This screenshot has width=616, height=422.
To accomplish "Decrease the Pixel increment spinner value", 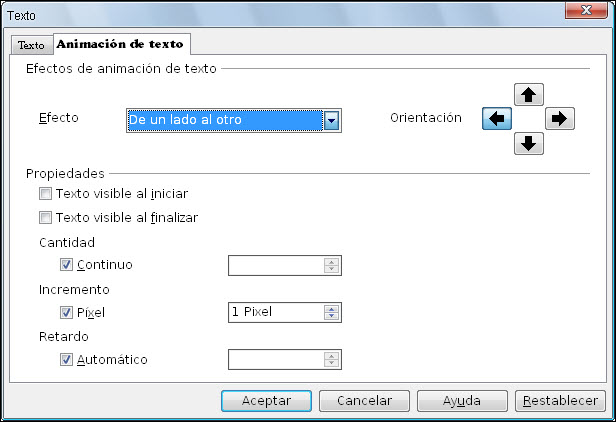I will [x=332, y=316].
